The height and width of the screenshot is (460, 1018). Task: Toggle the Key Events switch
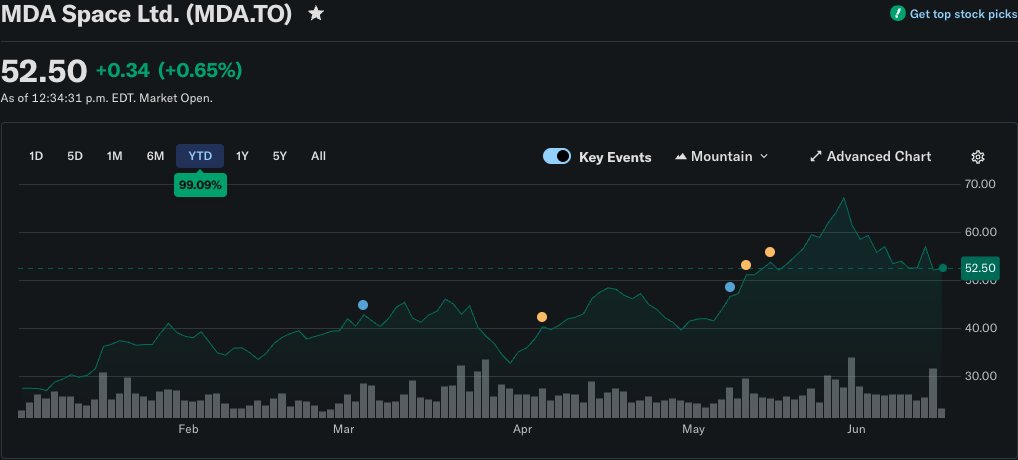[556, 156]
